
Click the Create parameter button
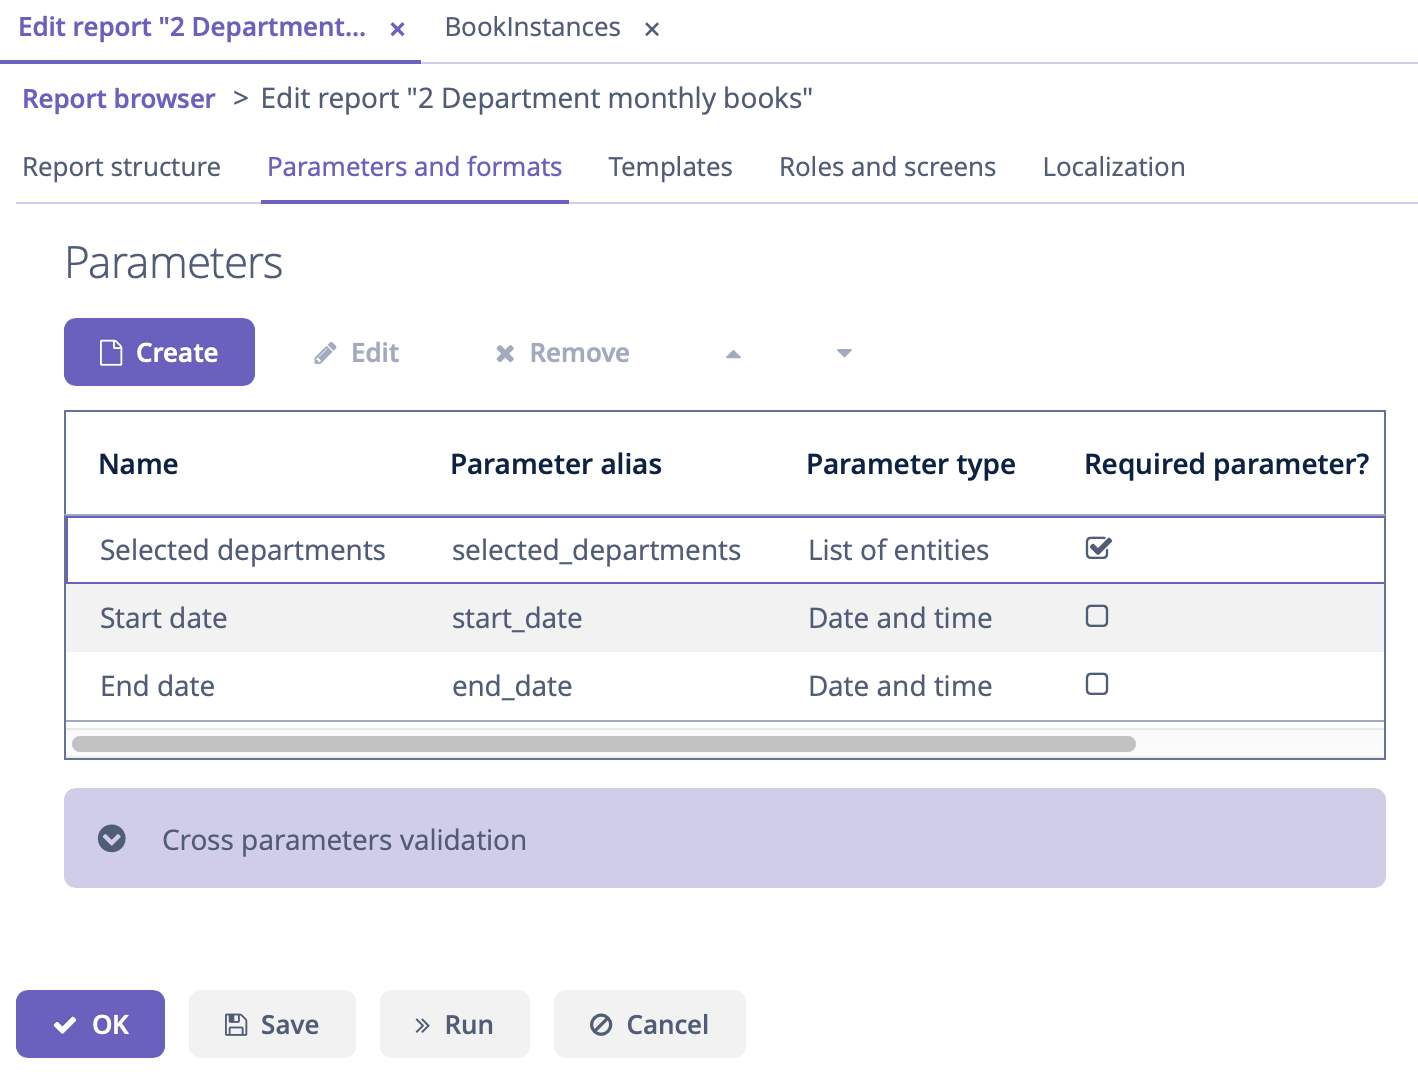[x=159, y=352]
